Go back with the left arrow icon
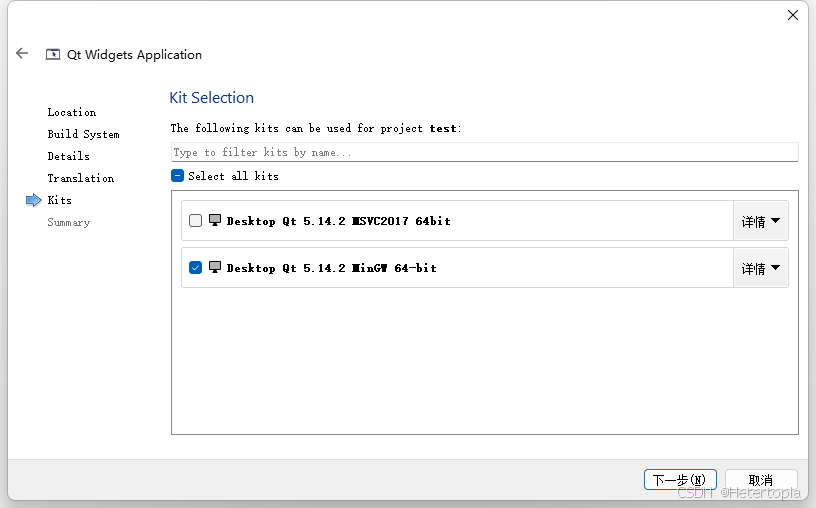Viewport: 816px width, 508px height. [22, 53]
